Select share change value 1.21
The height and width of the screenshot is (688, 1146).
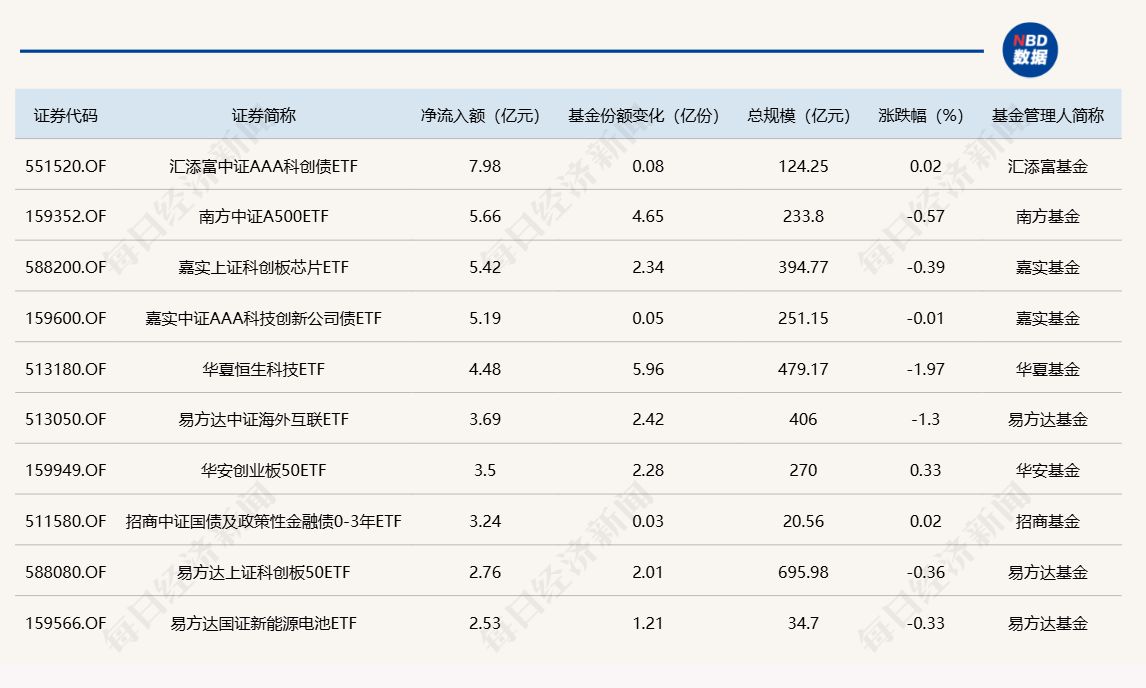[648, 623]
